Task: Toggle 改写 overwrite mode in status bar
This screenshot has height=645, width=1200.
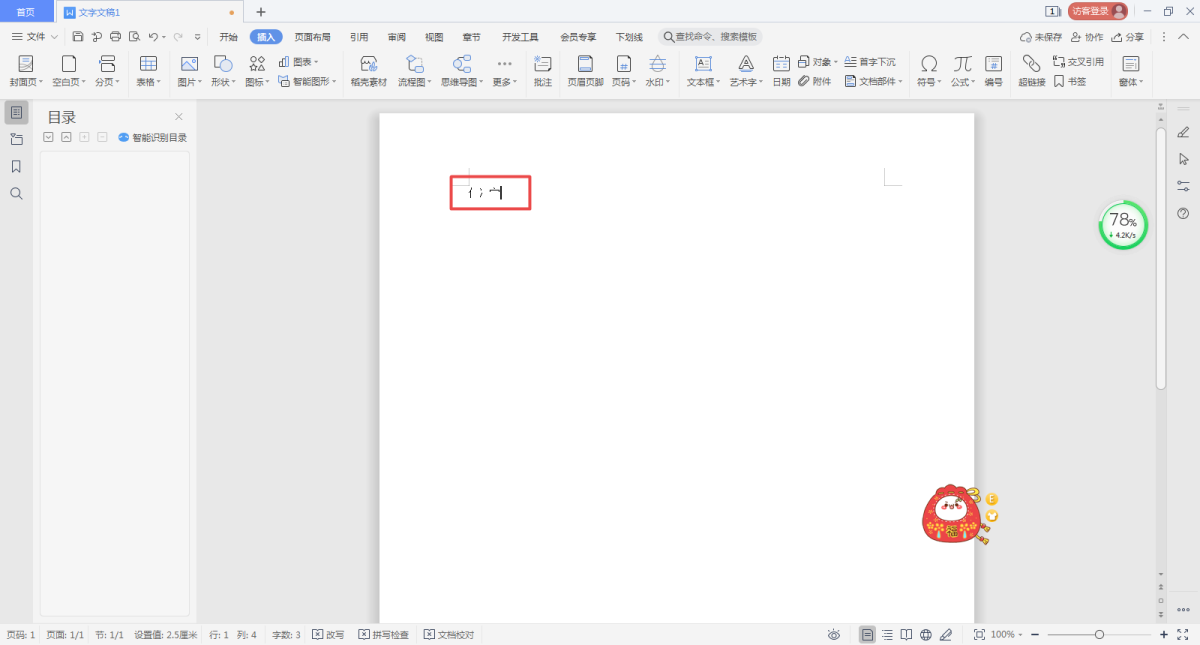Action: tap(328, 634)
